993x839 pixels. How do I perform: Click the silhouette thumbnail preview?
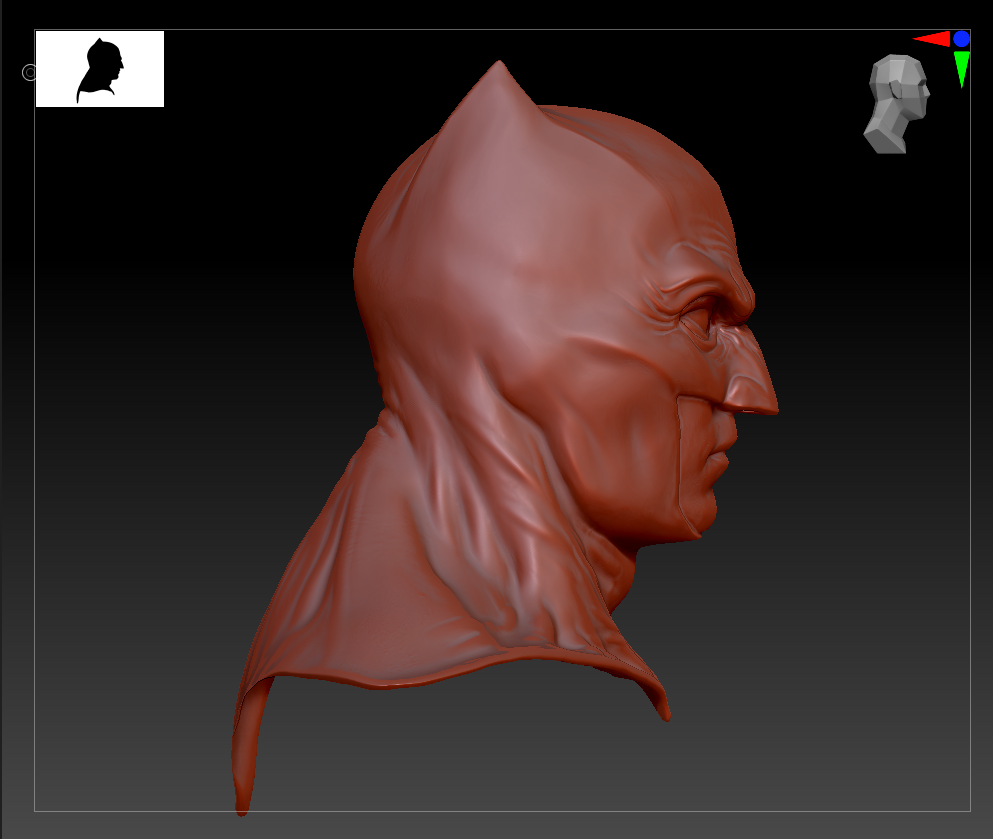(99, 68)
